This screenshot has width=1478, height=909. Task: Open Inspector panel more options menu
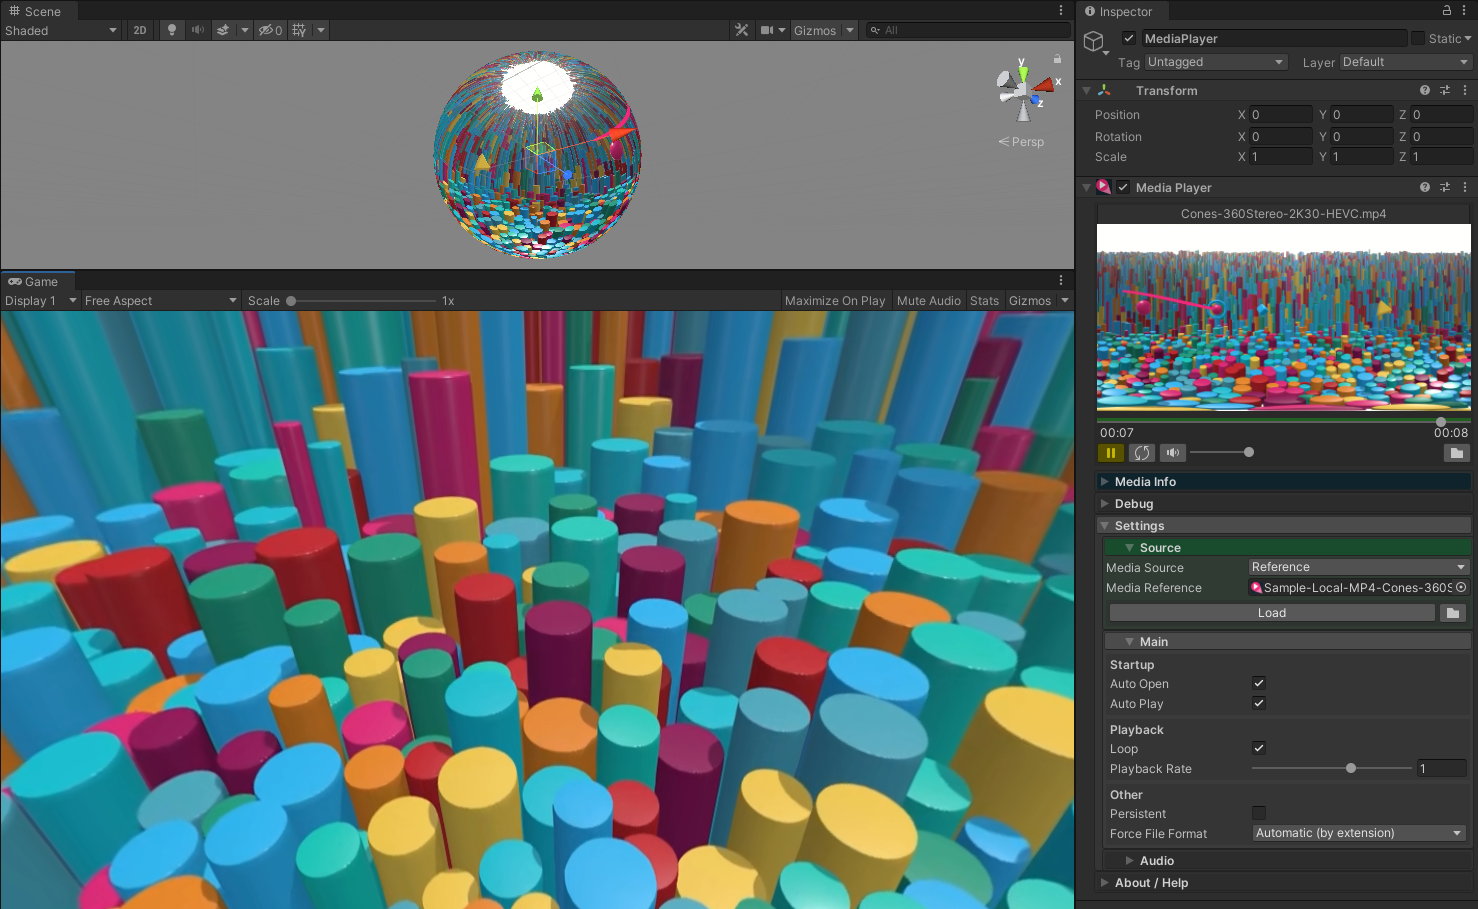(1464, 10)
